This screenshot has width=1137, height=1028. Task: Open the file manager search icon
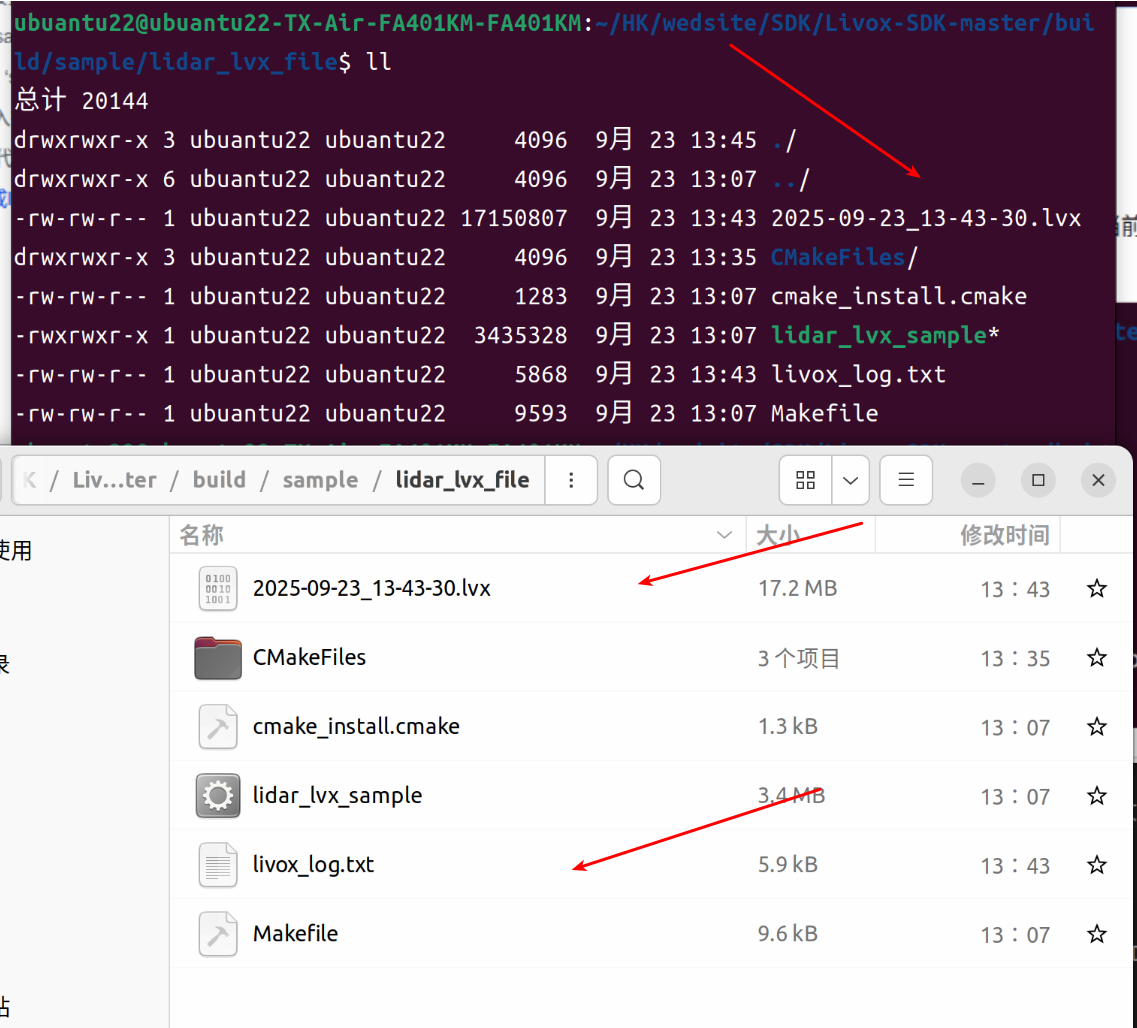point(634,480)
